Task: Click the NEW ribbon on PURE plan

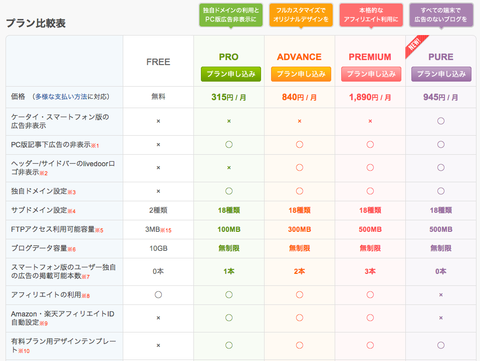Action: tap(415, 45)
